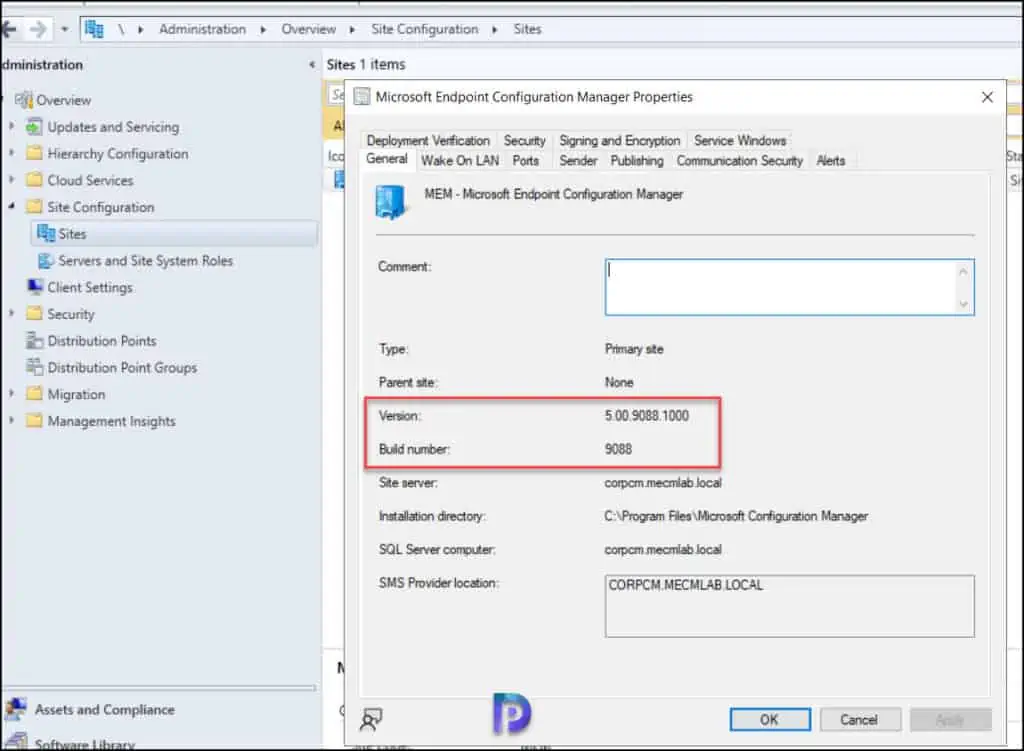The height and width of the screenshot is (751, 1024).
Task: Expand the Security tree node
Action: (12, 313)
